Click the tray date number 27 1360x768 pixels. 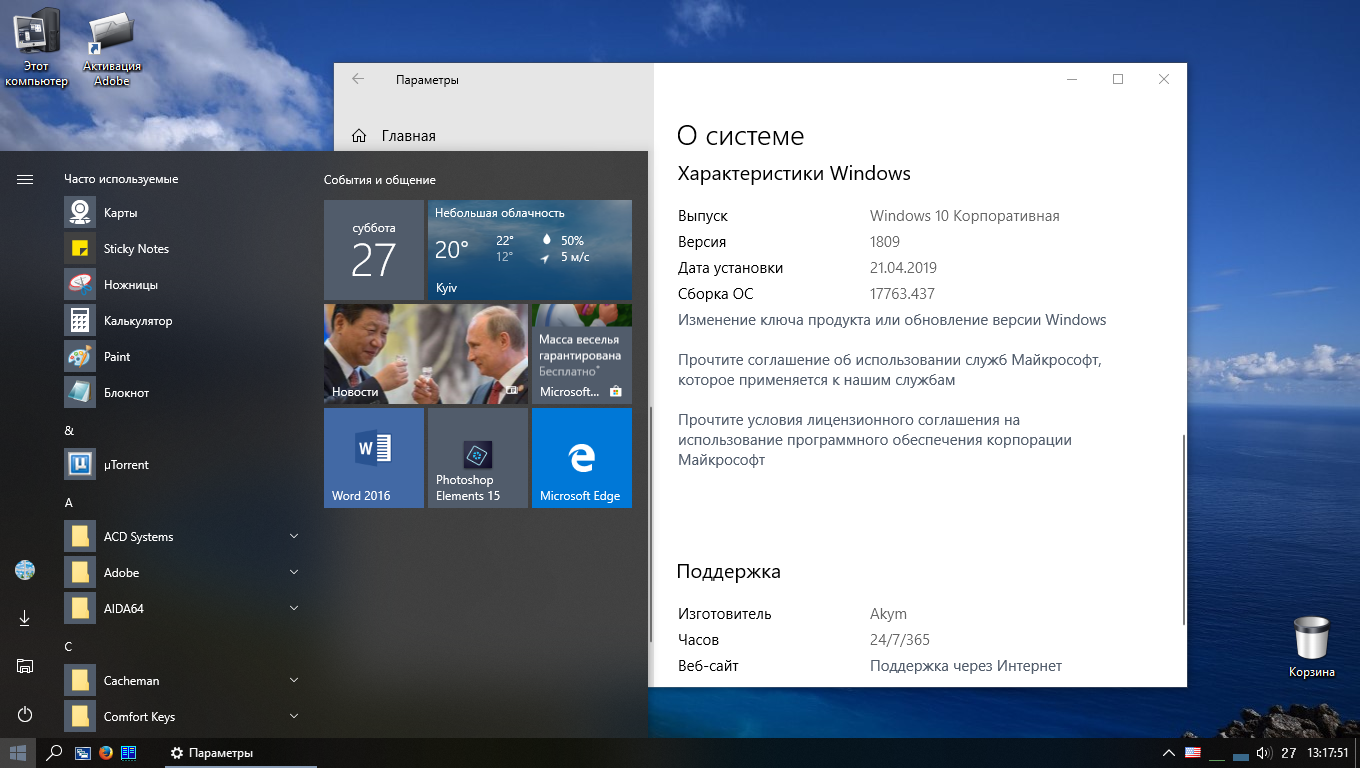[x=1289, y=753]
